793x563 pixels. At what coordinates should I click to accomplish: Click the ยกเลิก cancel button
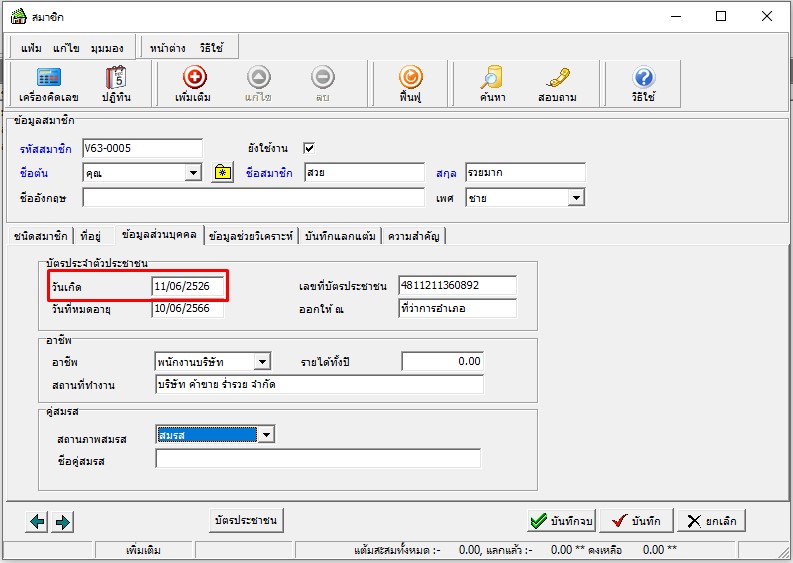pyautogui.click(x=711, y=521)
